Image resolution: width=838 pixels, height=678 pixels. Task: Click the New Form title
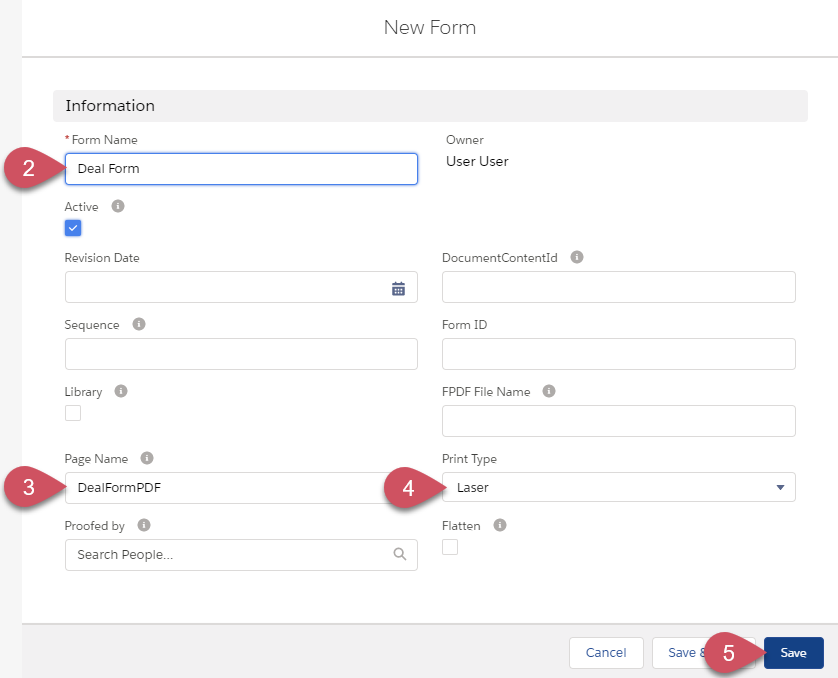(x=430, y=27)
